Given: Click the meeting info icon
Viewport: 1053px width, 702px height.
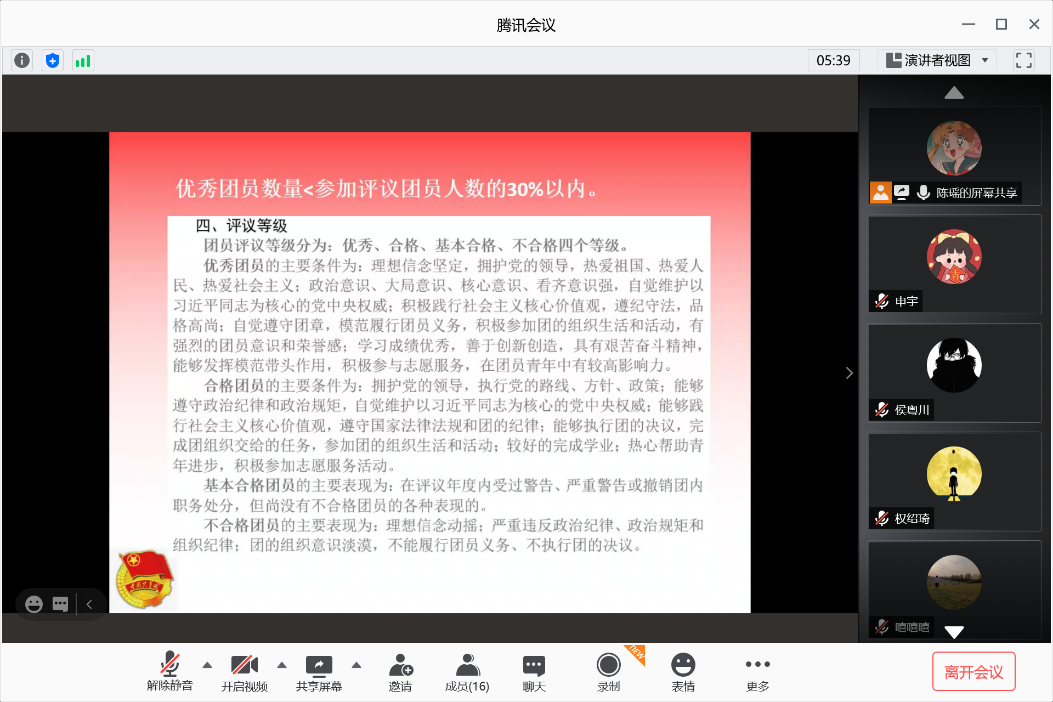Looking at the screenshot, I should pos(21,60).
